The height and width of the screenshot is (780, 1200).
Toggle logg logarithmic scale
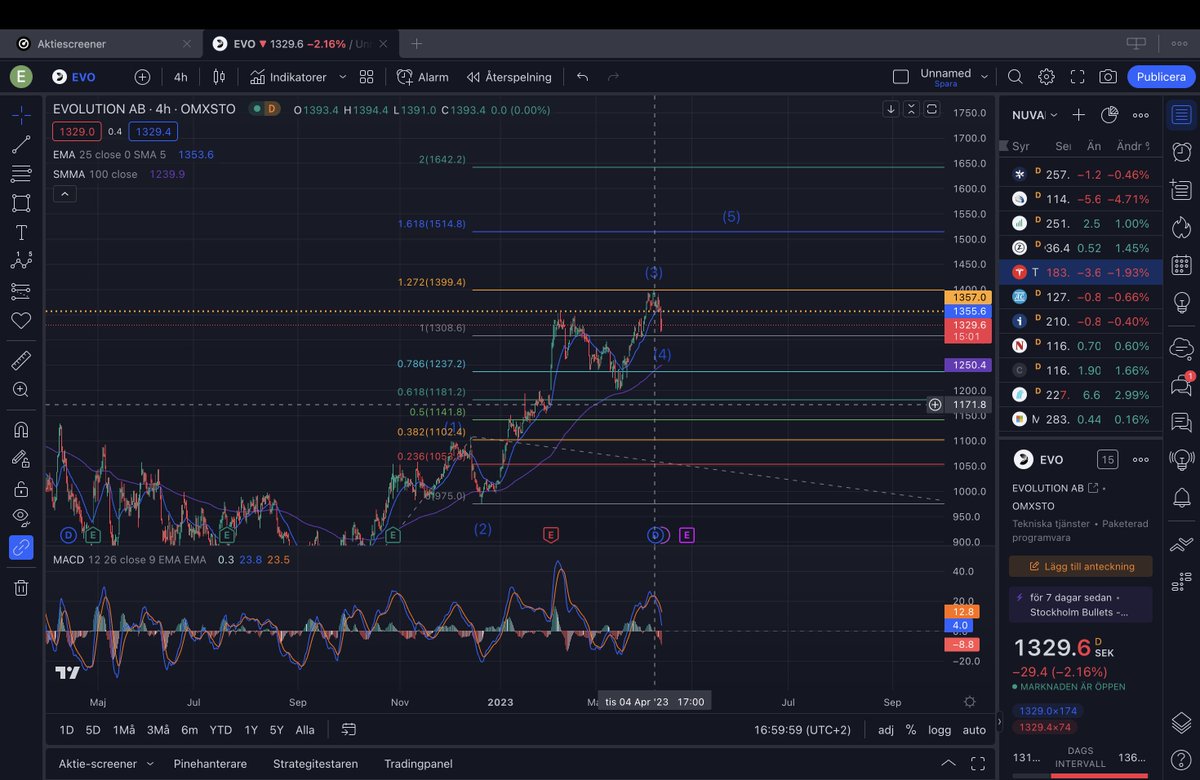[x=939, y=730]
